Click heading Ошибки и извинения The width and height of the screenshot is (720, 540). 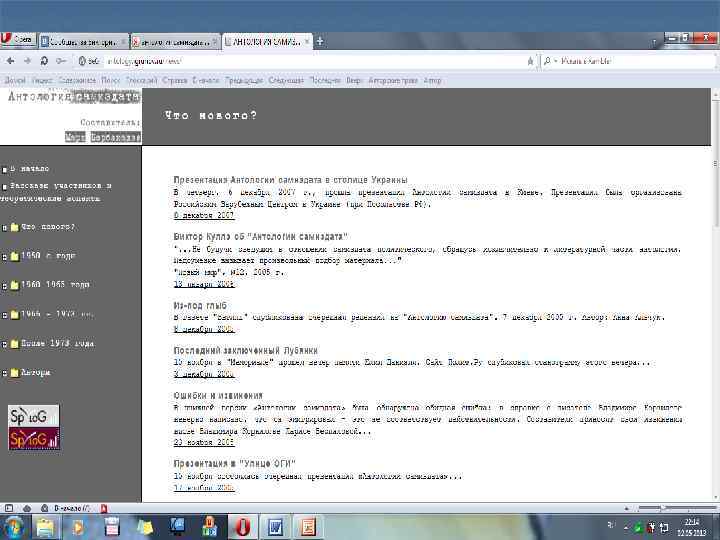218,395
